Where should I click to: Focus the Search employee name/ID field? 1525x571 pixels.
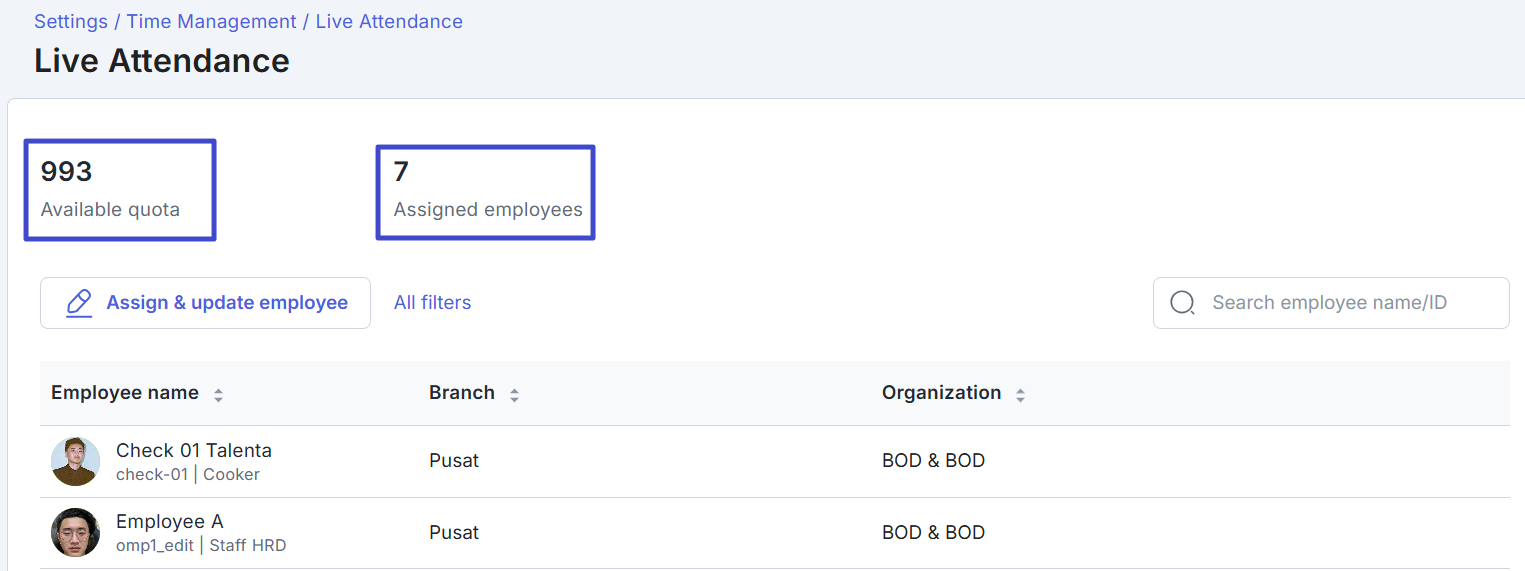[x=1340, y=303]
